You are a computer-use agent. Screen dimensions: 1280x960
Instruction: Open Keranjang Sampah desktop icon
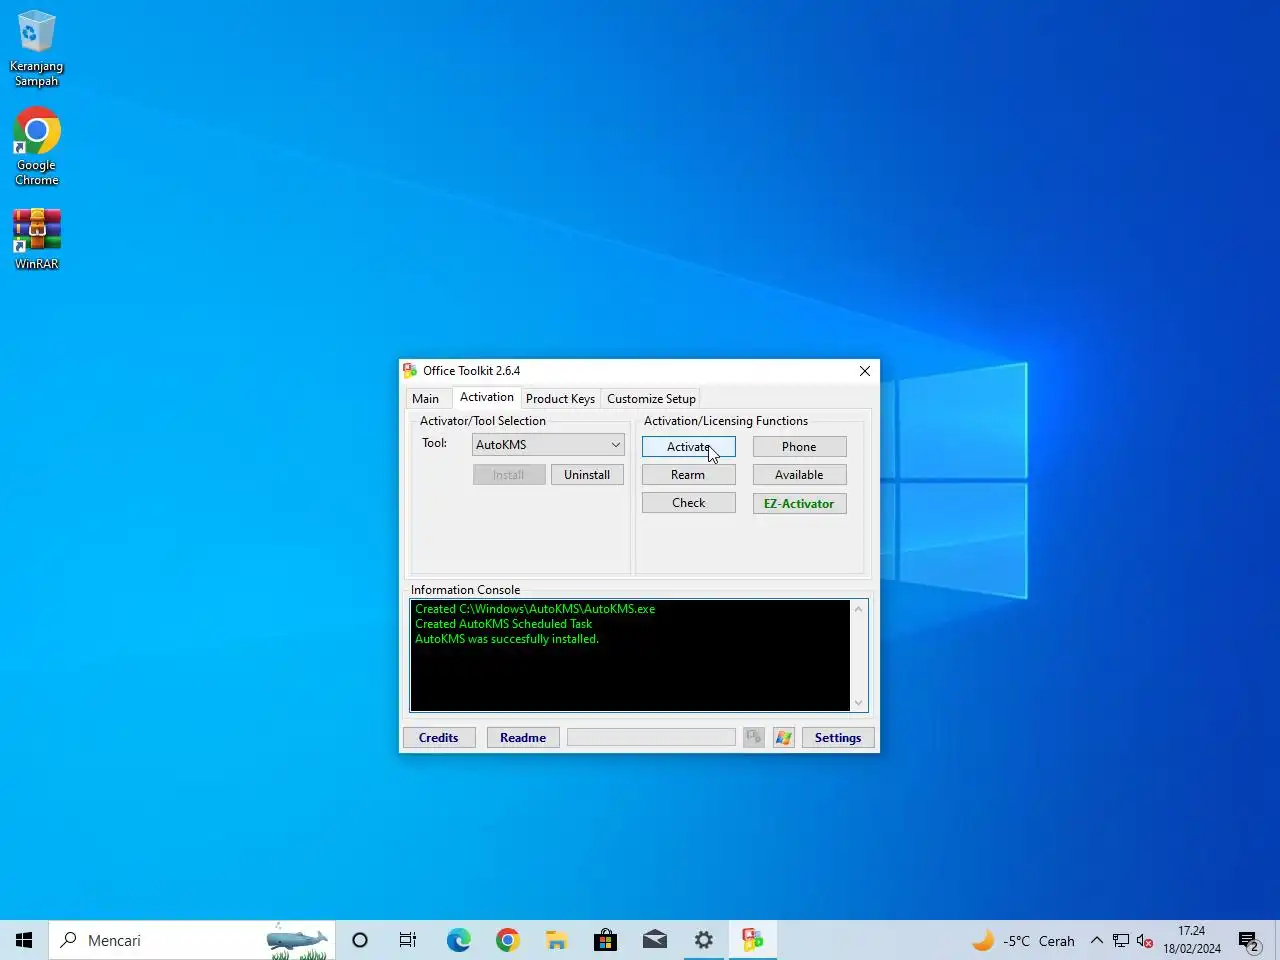36,48
